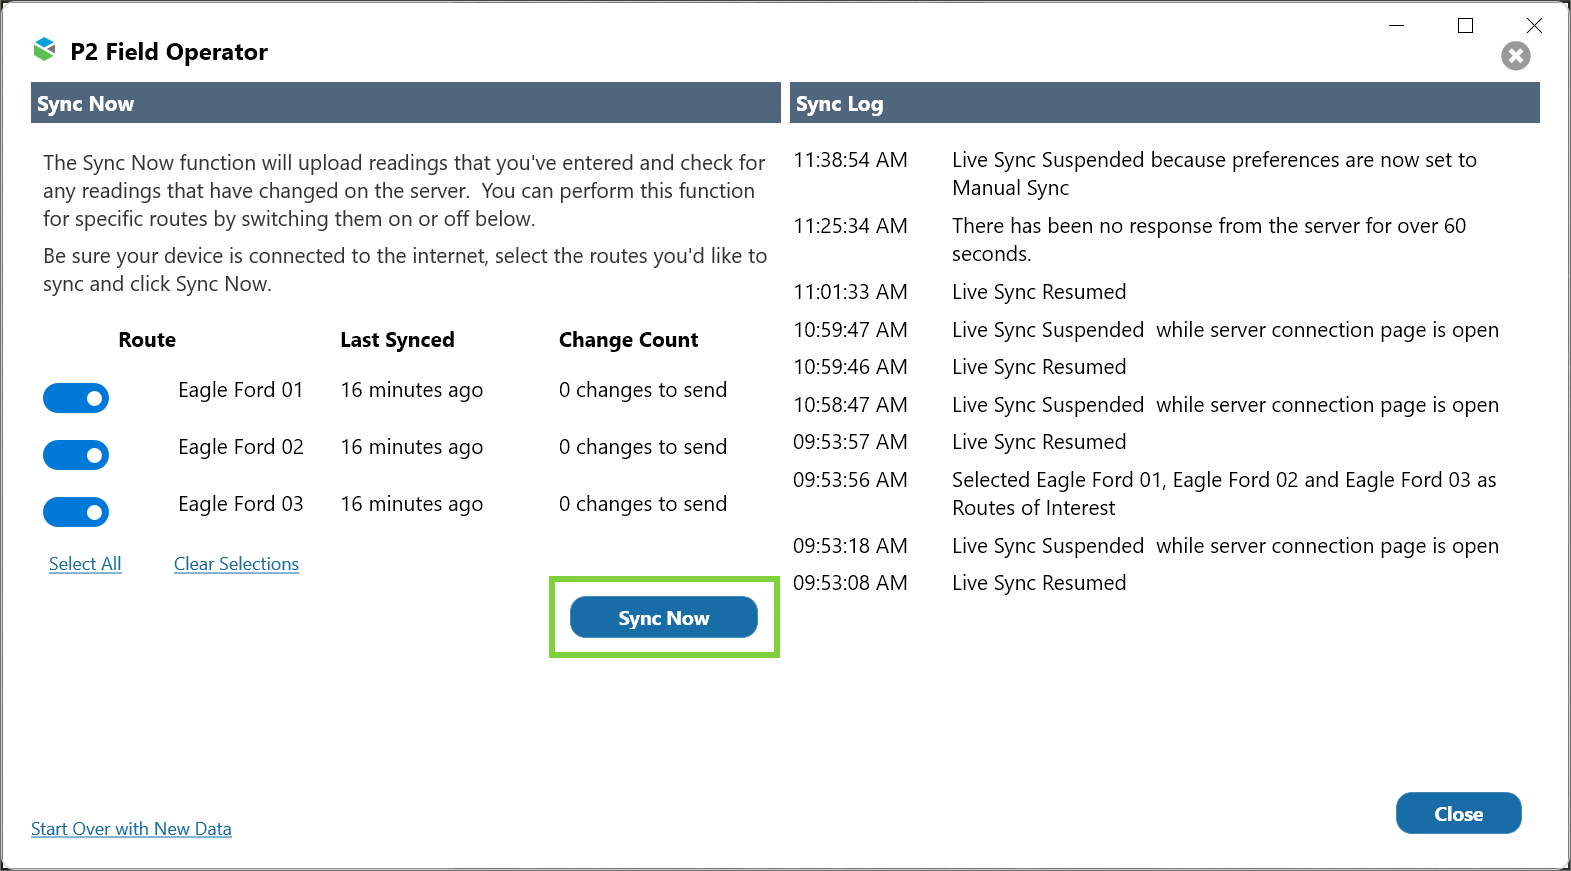
Task: Click the Sync Log panel header
Action: tap(1164, 103)
